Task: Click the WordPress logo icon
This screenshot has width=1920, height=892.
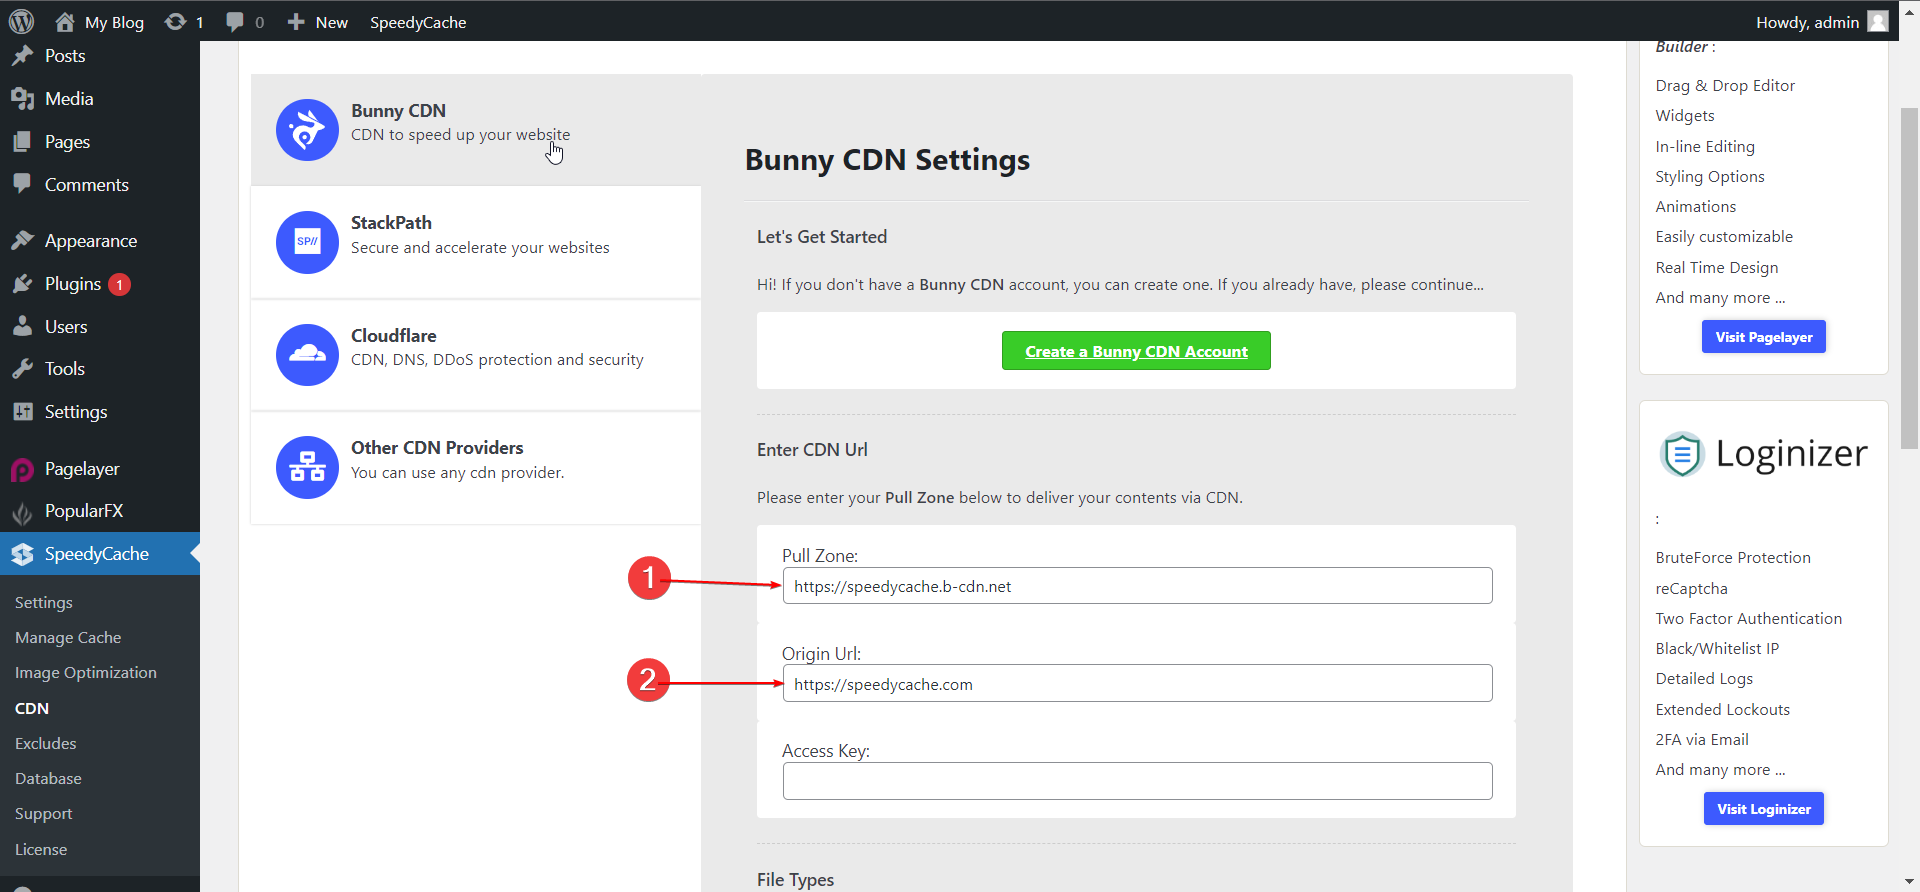Action: (21, 21)
